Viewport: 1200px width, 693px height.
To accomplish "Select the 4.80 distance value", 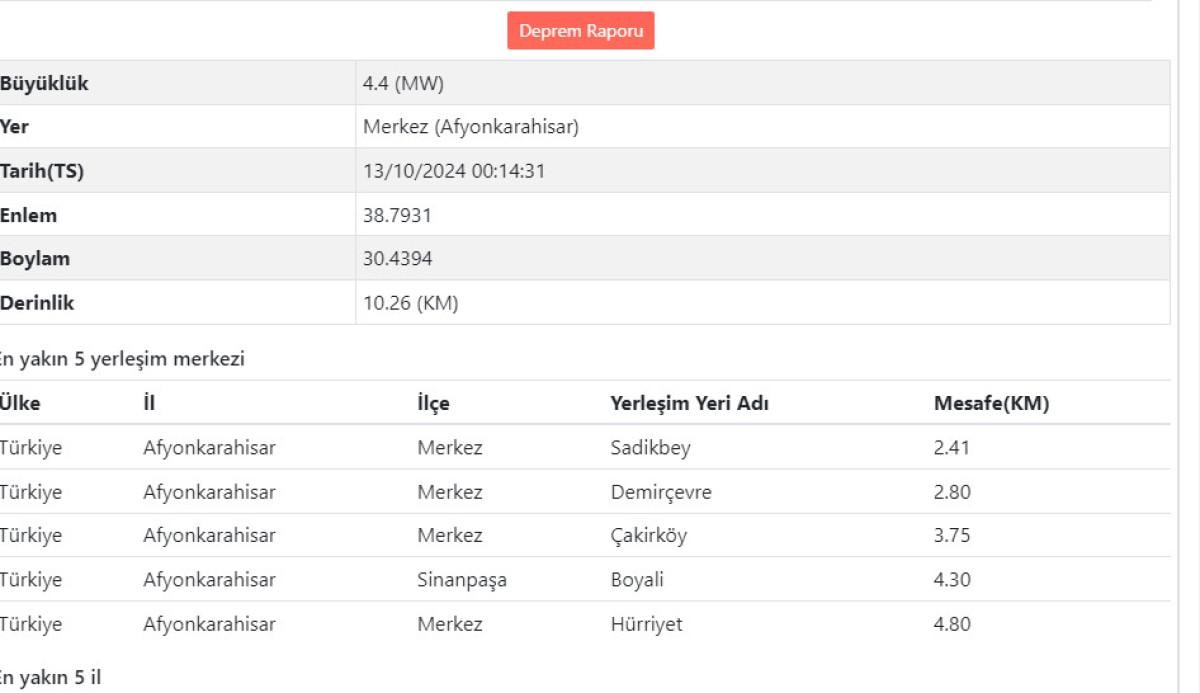I will pyautogui.click(x=951, y=624).
